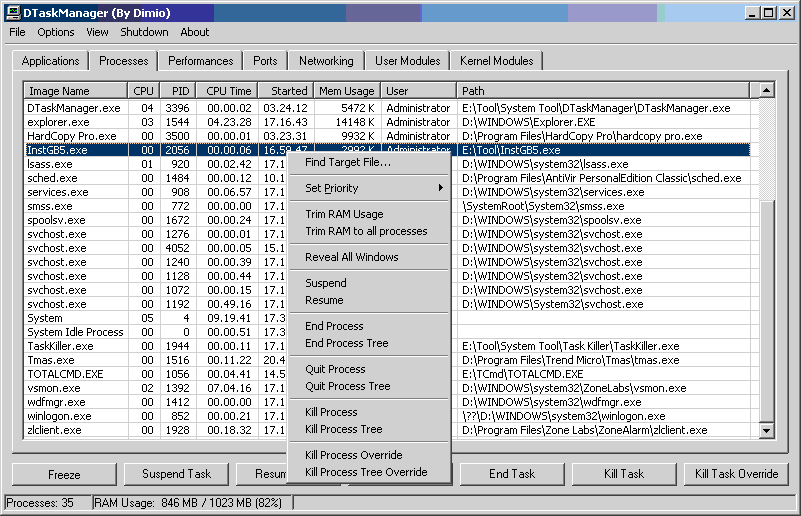Sort processes by Mem Usage column

pos(346,91)
